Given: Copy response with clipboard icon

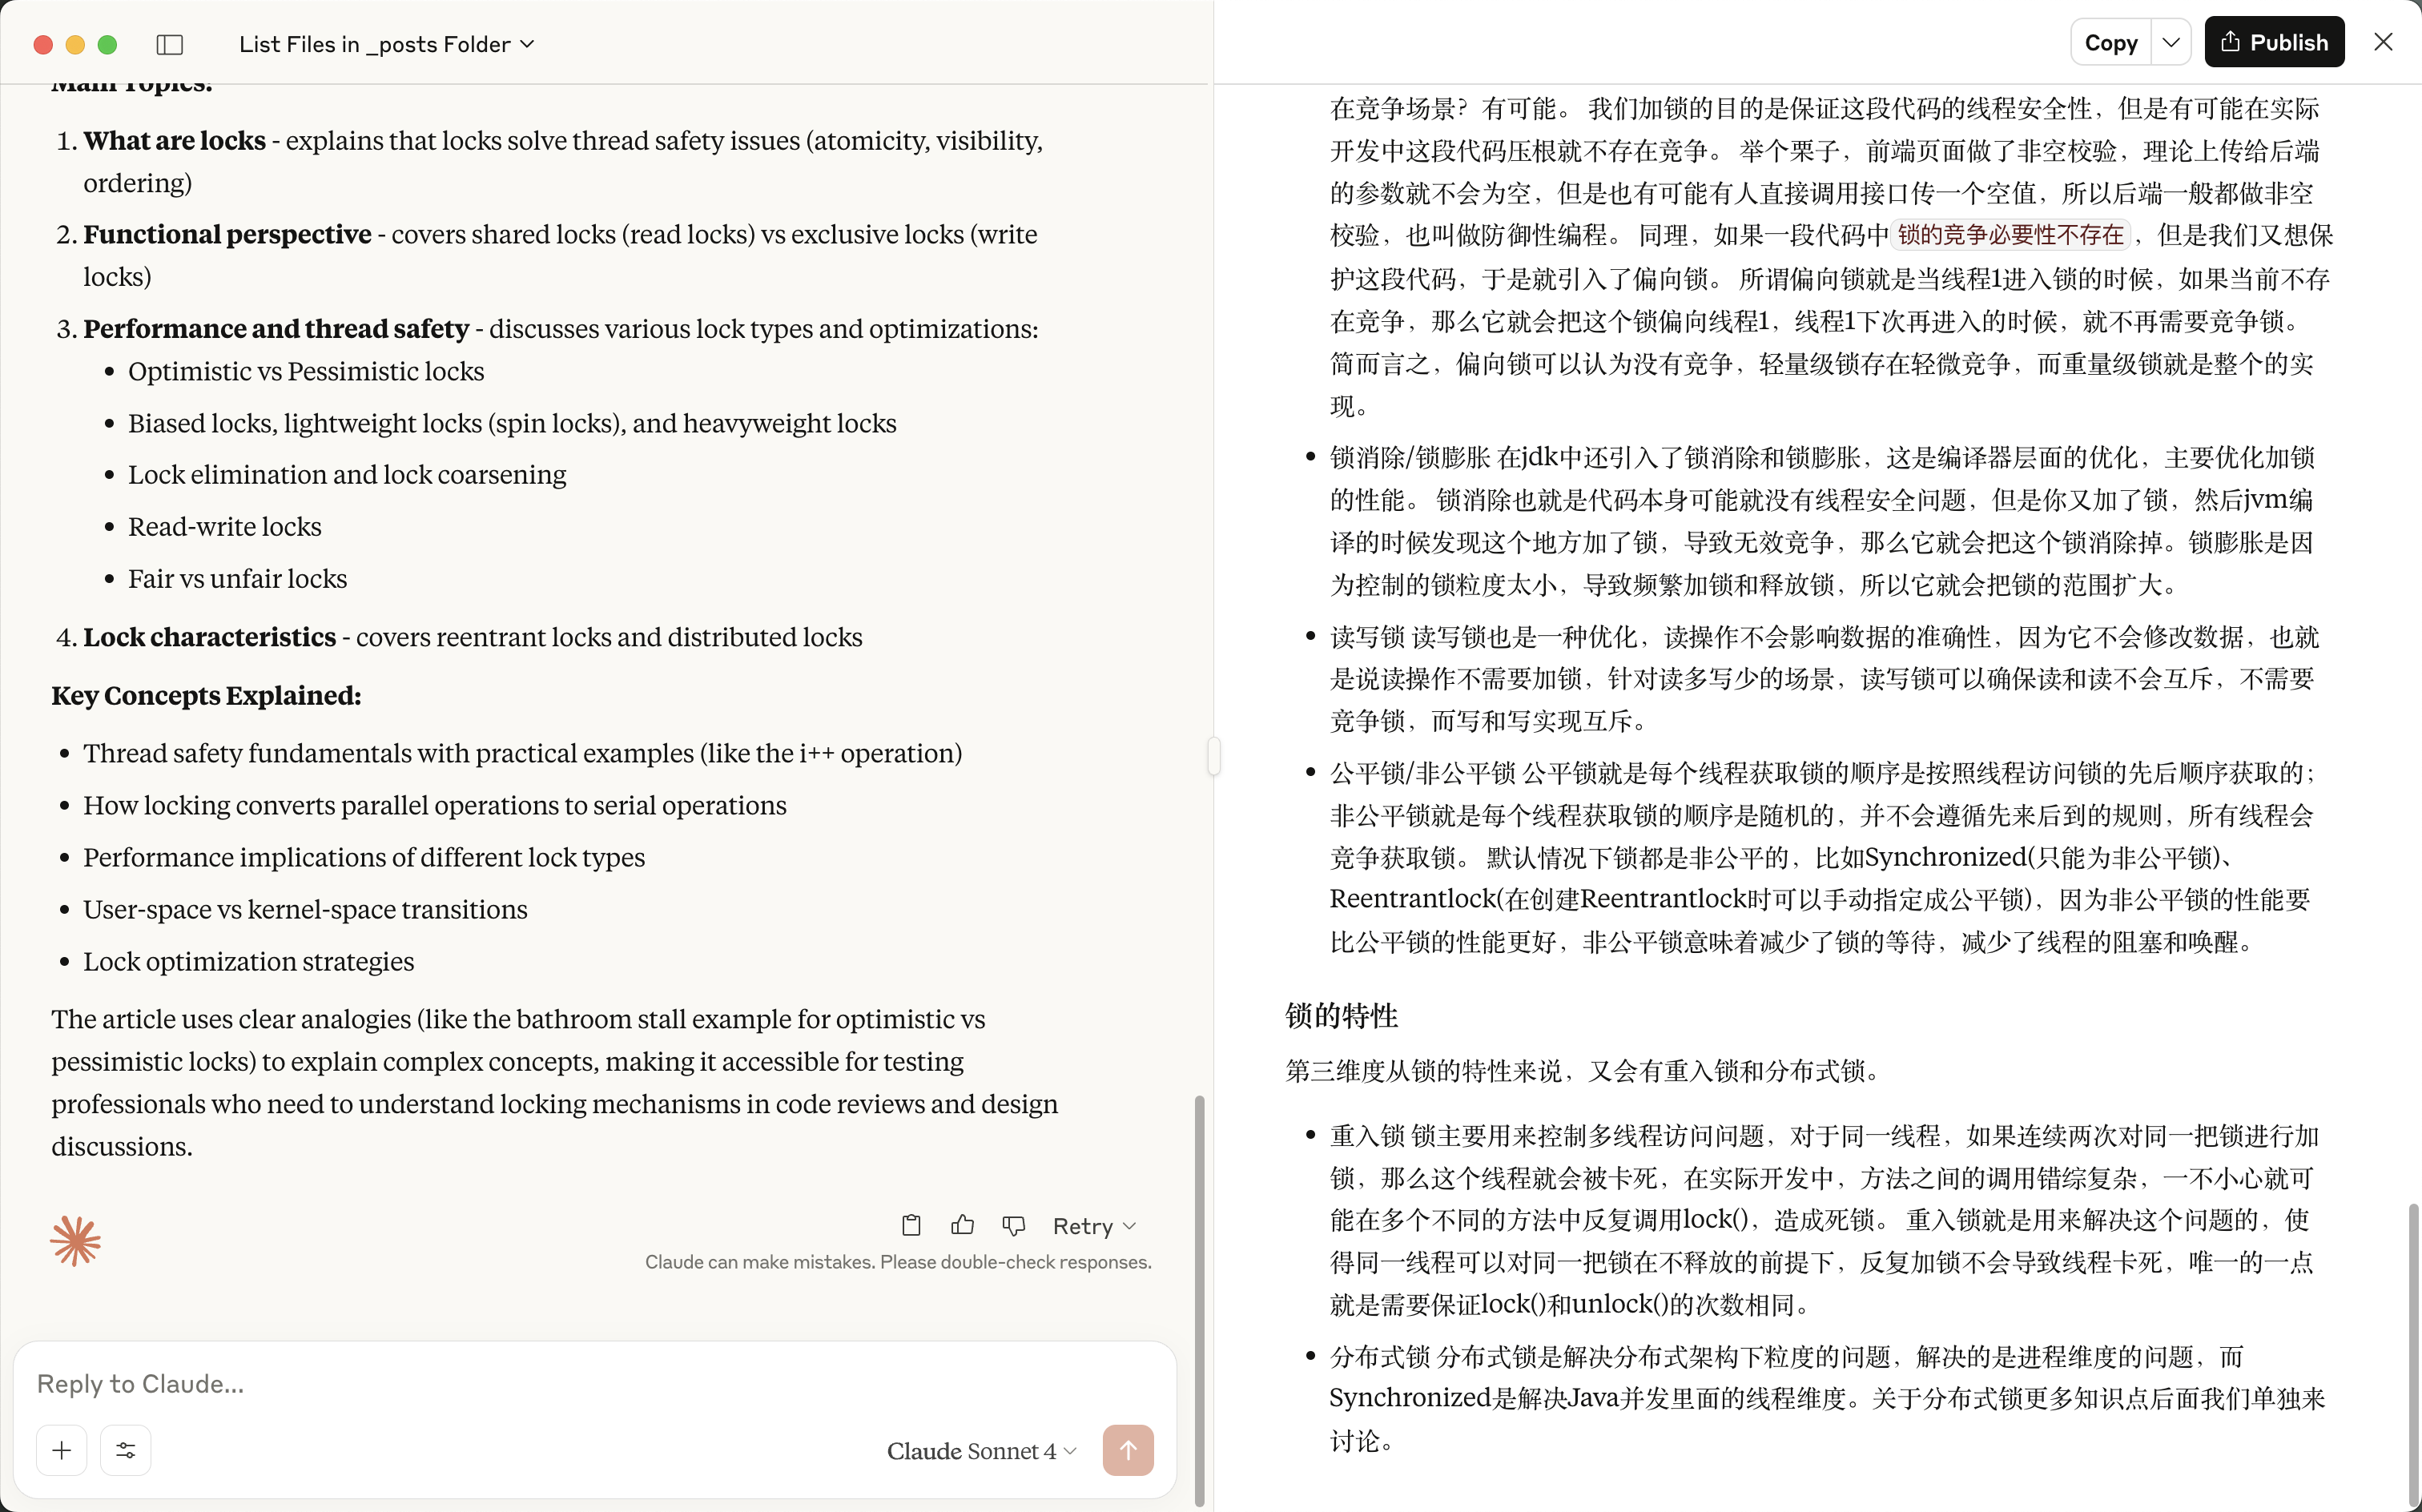Looking at the screenshot, I should [x=911, y=1225].
